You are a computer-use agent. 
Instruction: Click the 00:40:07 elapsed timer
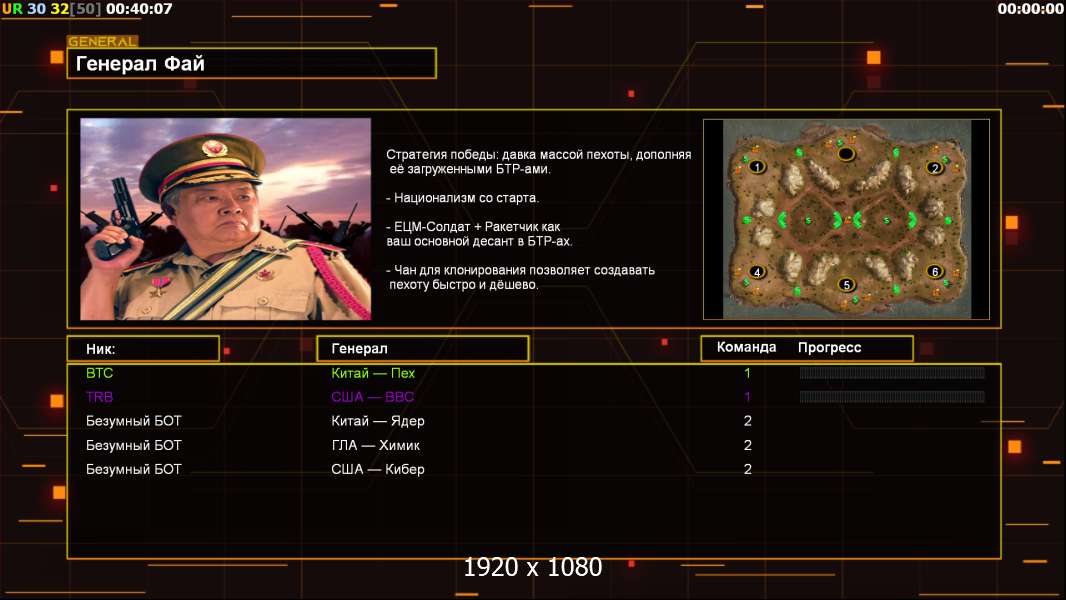coord(139,9)
